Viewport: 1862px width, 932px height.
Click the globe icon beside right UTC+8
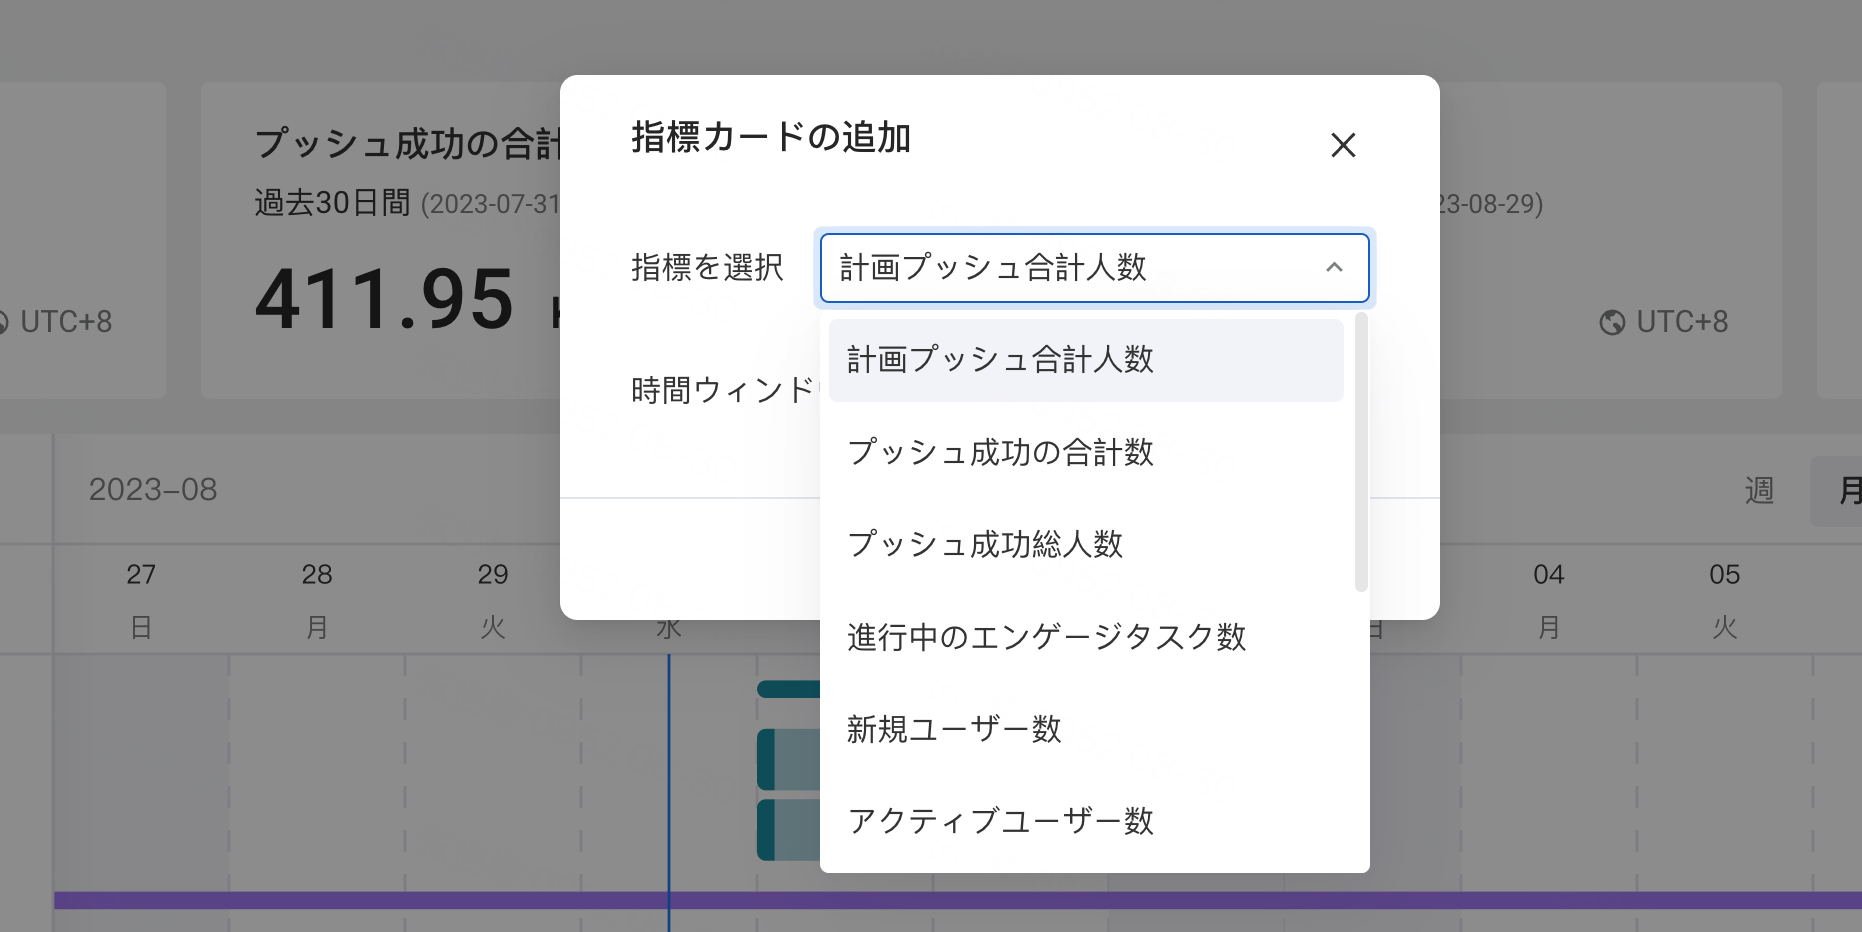tap(1612, 322)
